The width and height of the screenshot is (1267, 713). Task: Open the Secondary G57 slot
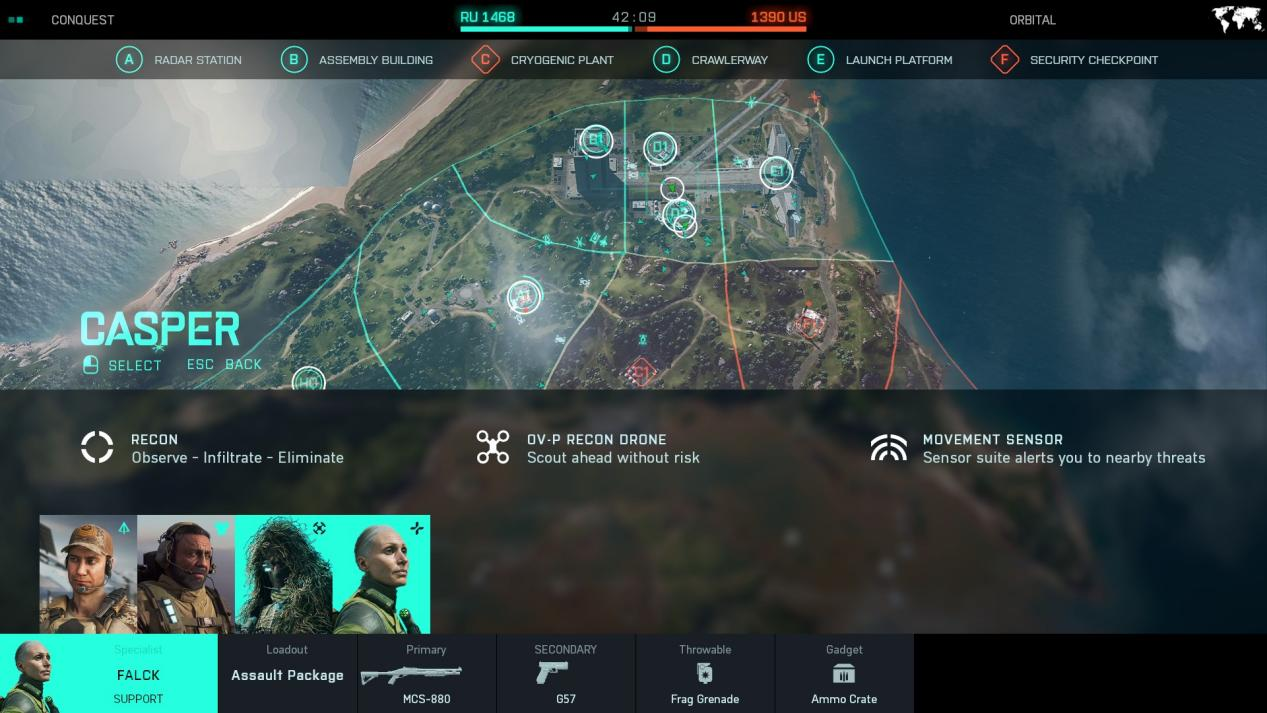tap(566, 673)
